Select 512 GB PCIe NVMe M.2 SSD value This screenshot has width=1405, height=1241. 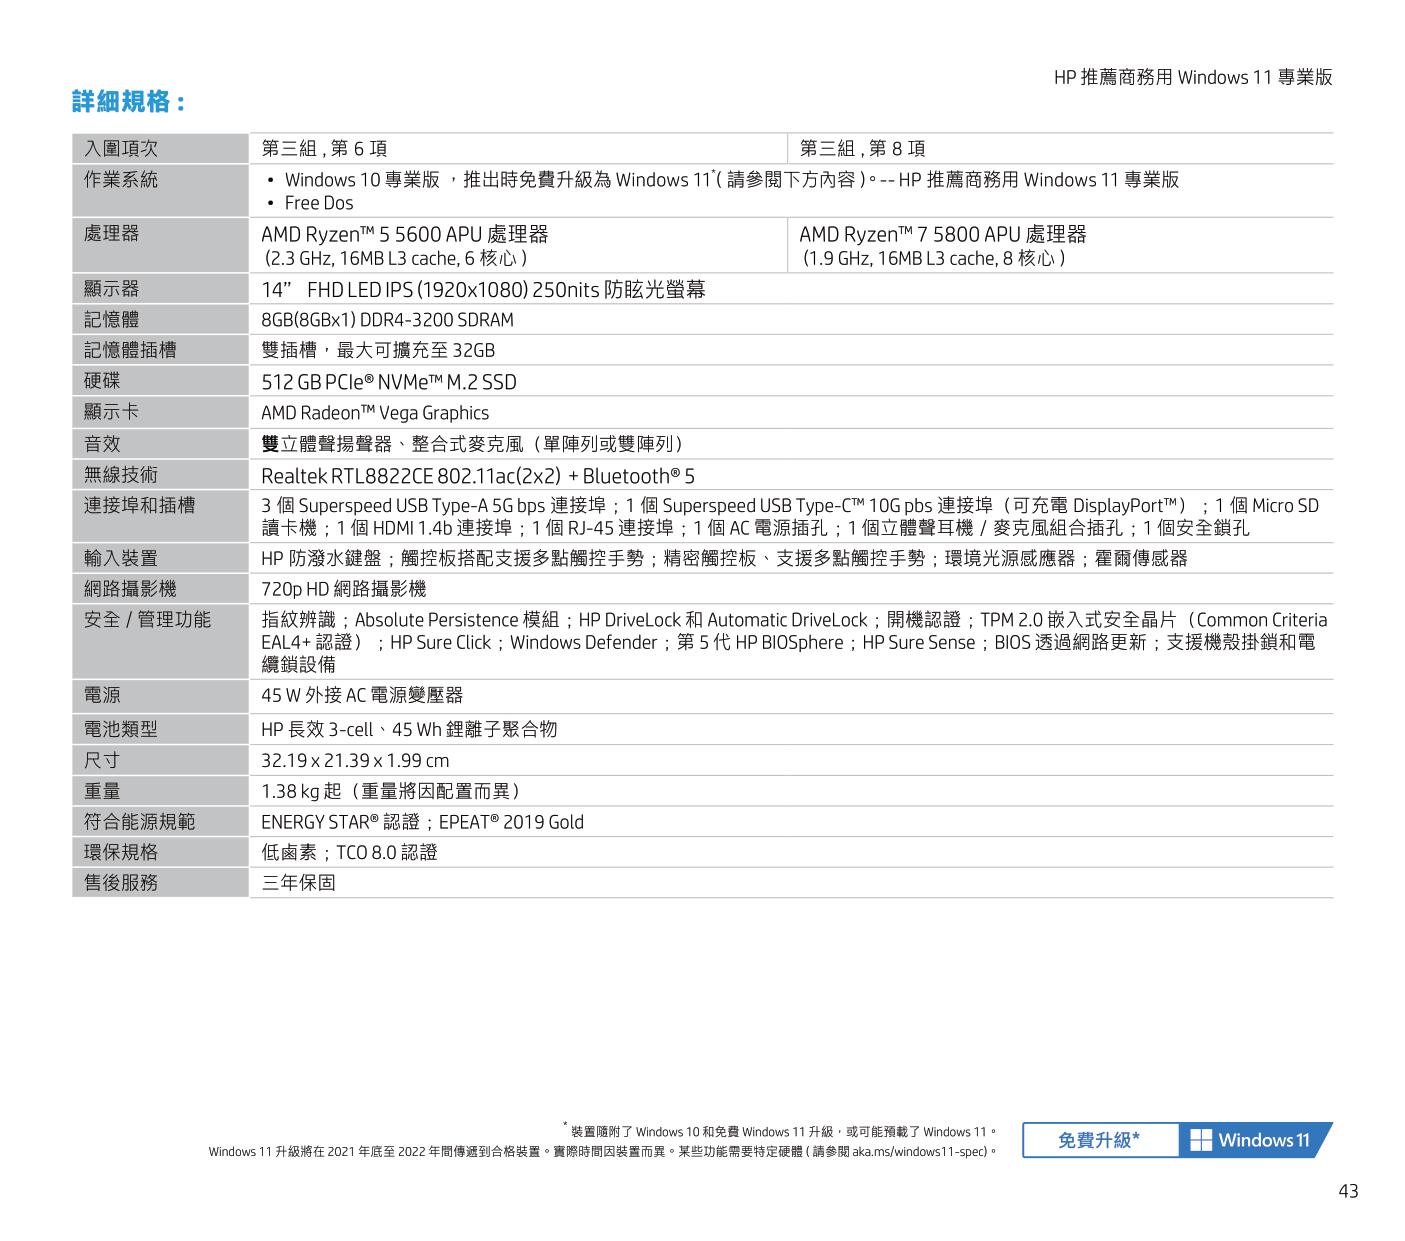click(x=389, y=382)
